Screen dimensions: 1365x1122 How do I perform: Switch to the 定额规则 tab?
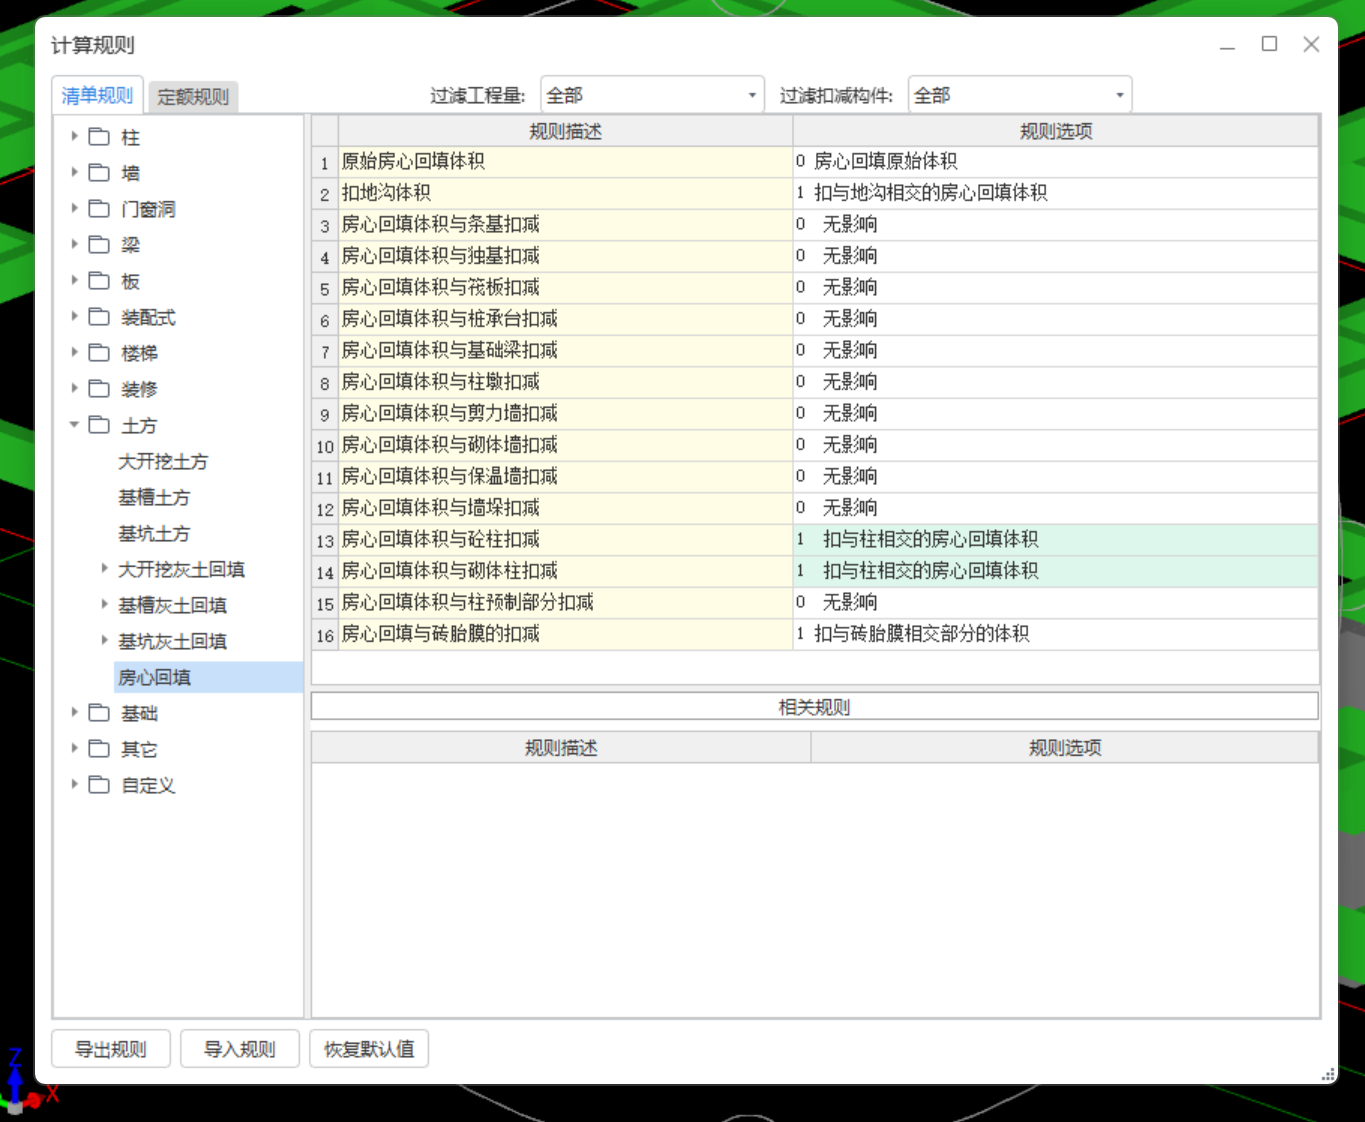pos(193,97)
